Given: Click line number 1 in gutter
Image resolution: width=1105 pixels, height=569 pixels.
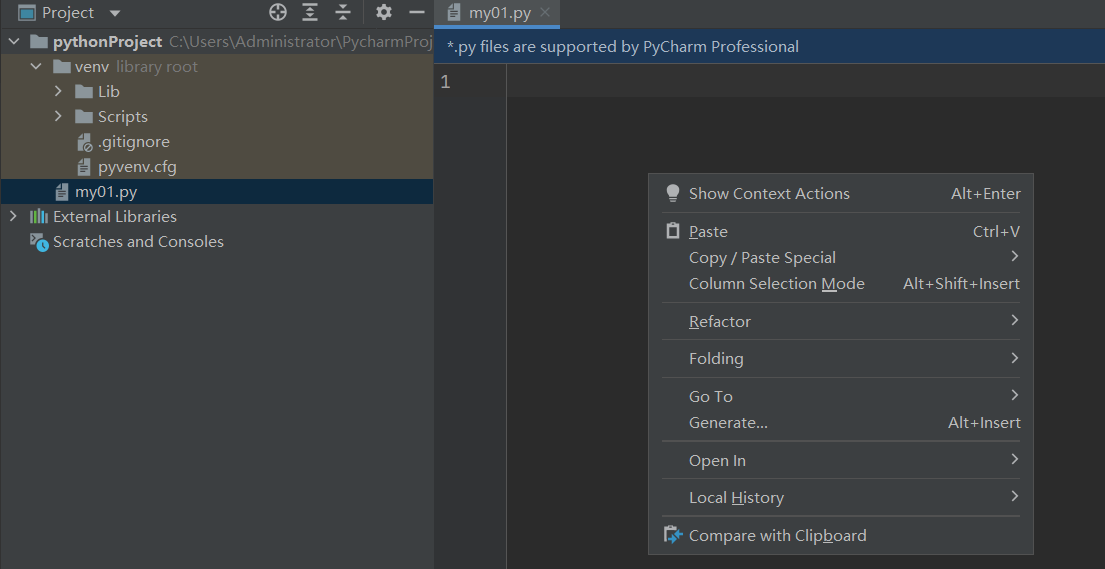Looking at the screenshot, I should coord(445,82).
